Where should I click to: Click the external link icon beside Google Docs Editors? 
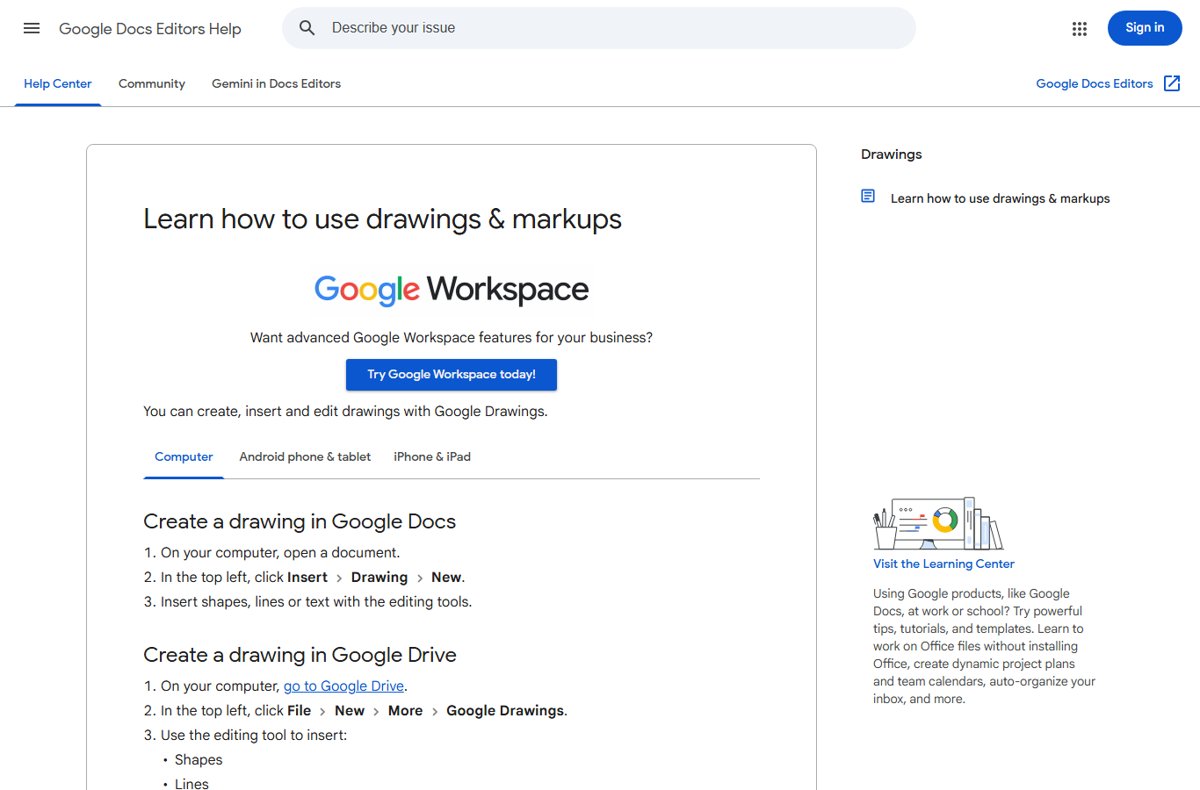(1172, 84)
